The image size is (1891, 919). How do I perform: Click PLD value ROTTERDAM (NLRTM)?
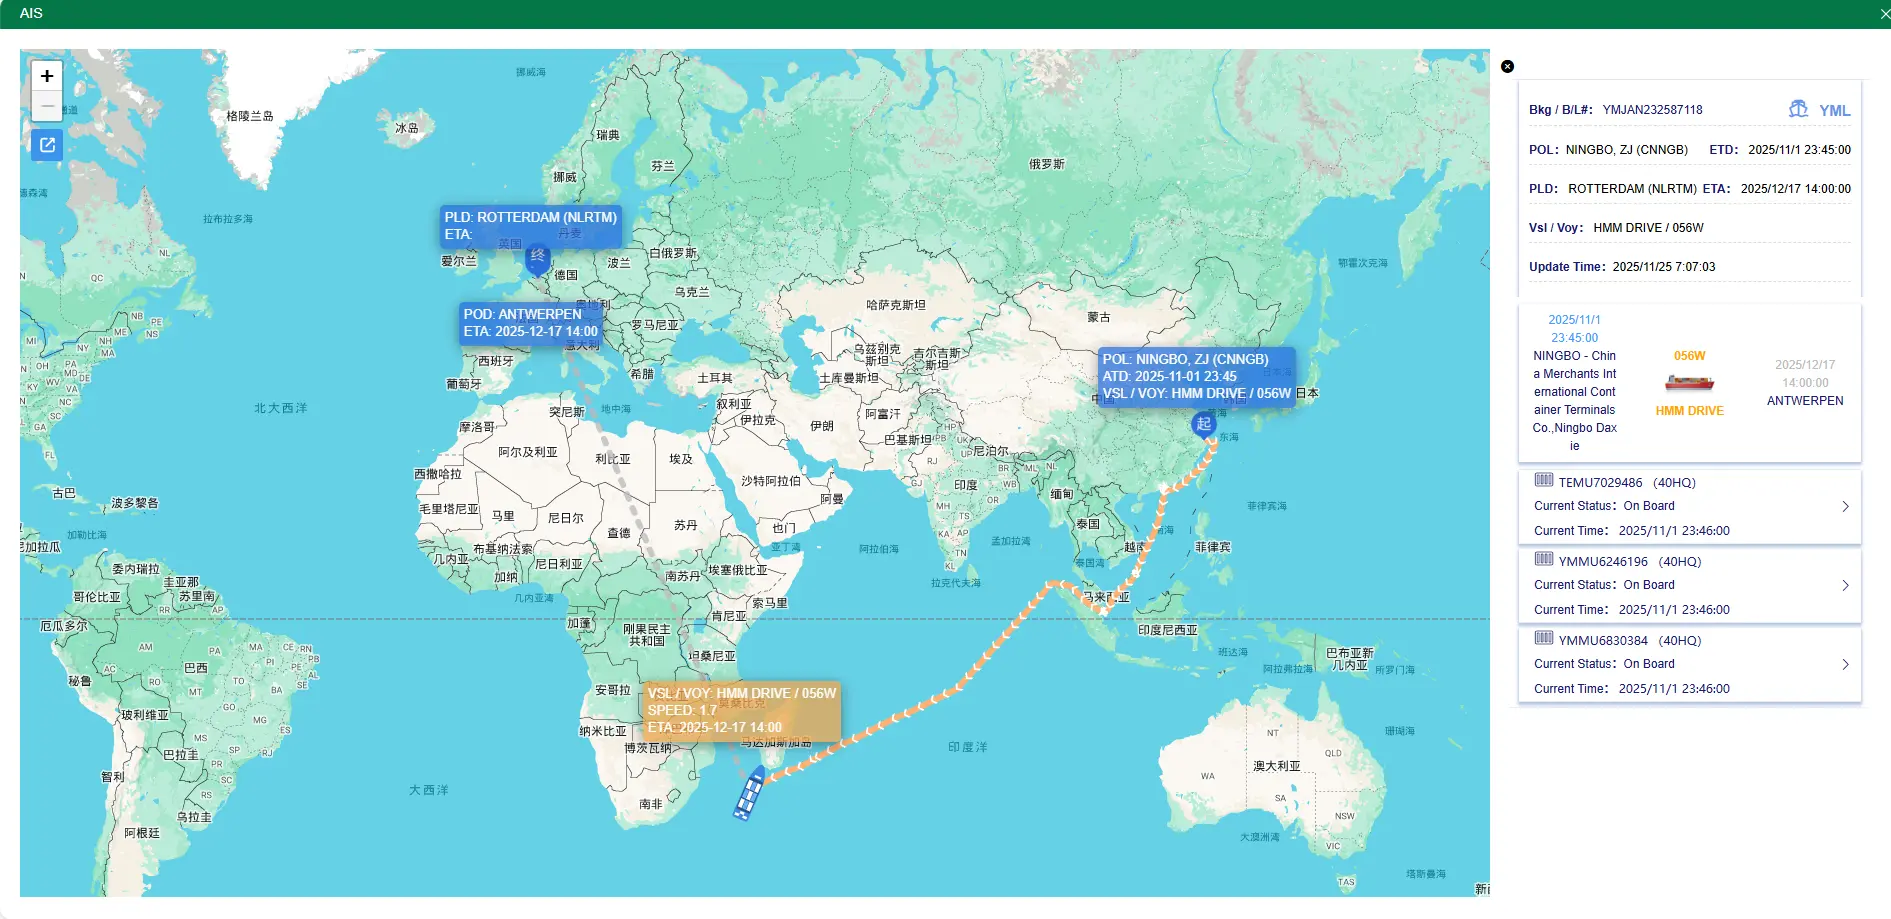[x=1632, y=189]
